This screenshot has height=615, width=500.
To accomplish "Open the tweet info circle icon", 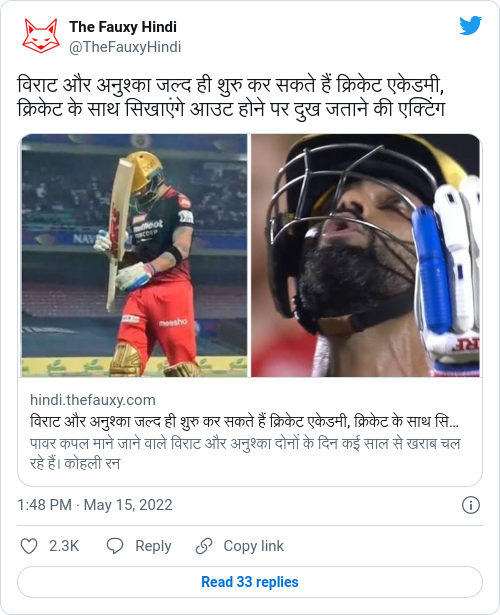I will pyautogui.click(x=471, y=505).
